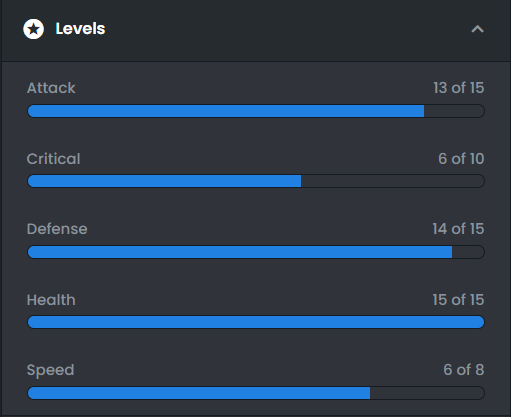Click the Health progress bar

pos(256,322)
